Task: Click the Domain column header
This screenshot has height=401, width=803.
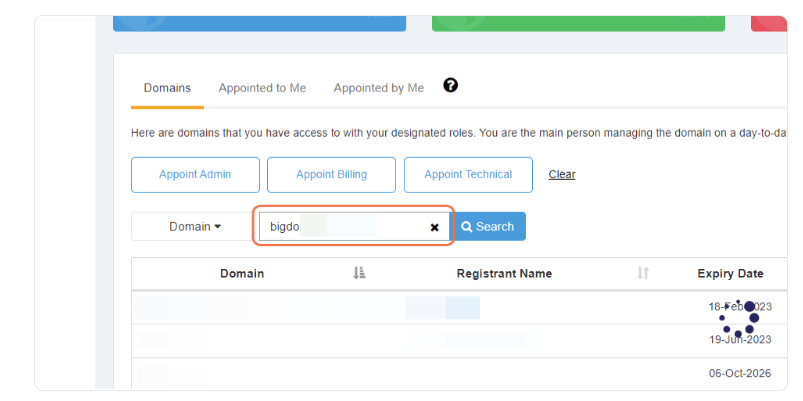Action: click(242, 273)
